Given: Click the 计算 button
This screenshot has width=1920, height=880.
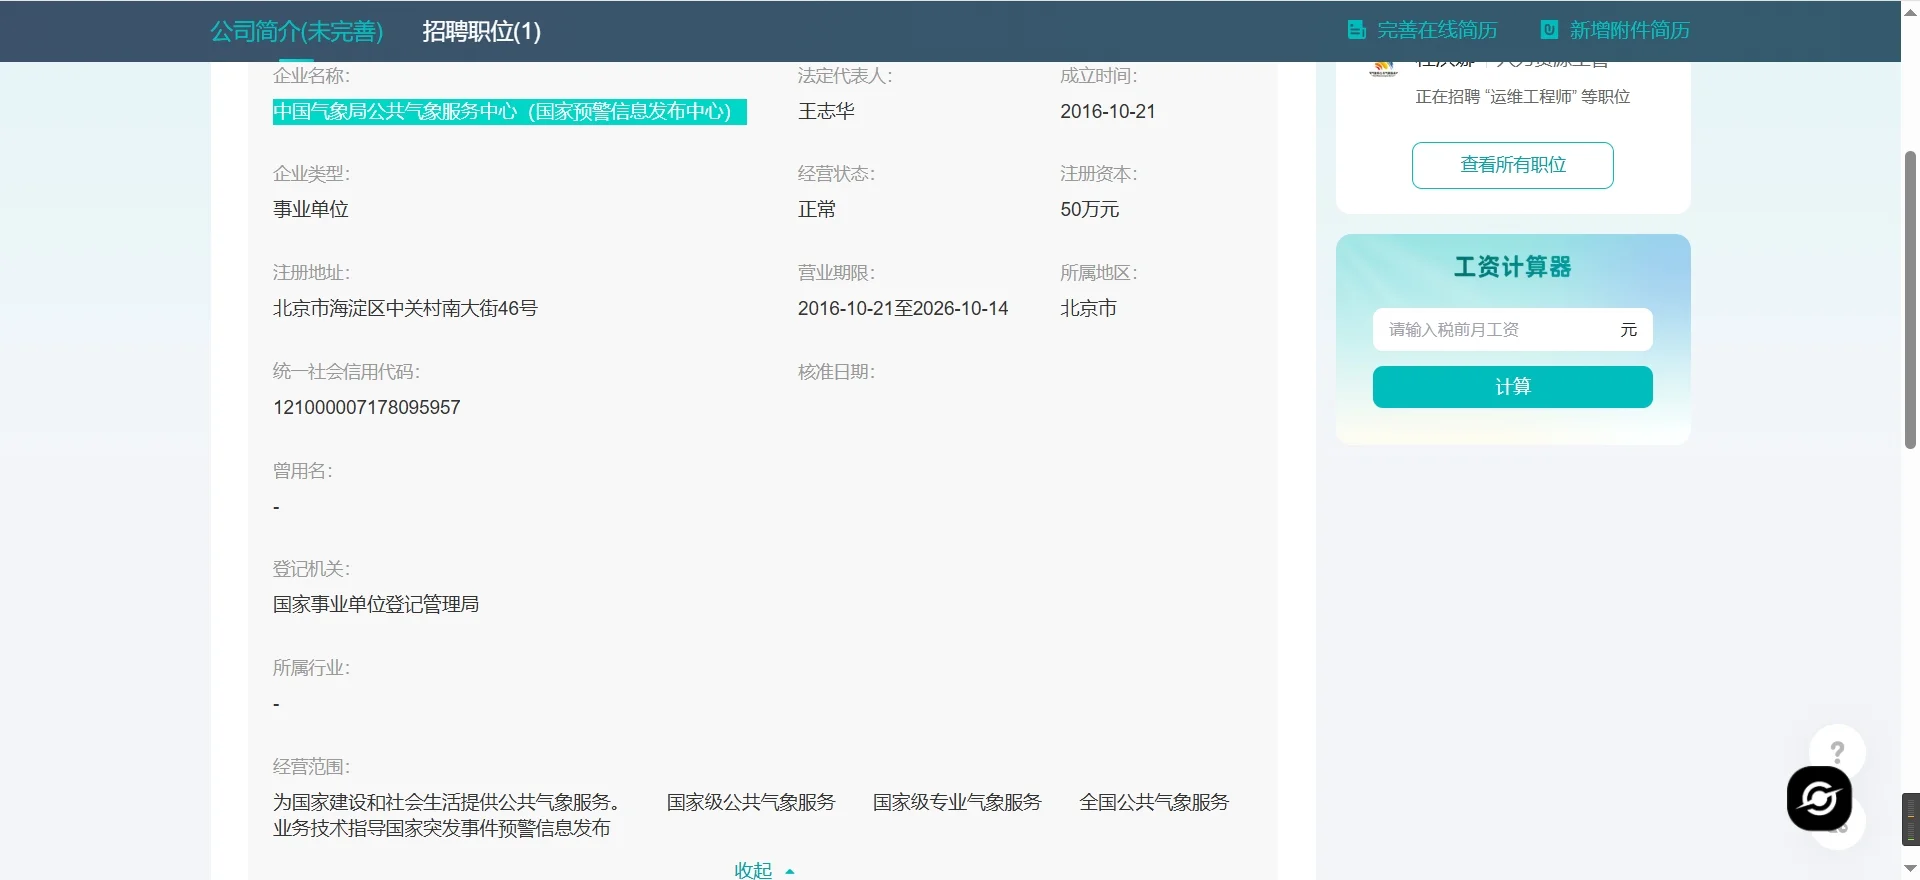Looking at the screenshot, I should pos(1512,387).
